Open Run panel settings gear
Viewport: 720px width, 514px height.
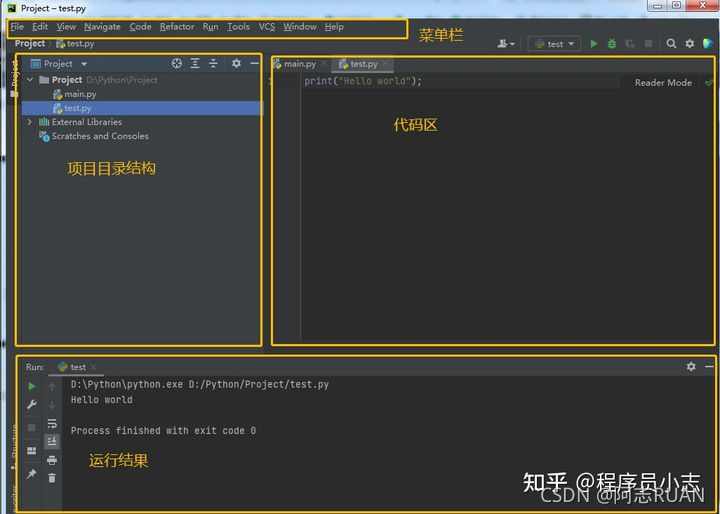691,367
